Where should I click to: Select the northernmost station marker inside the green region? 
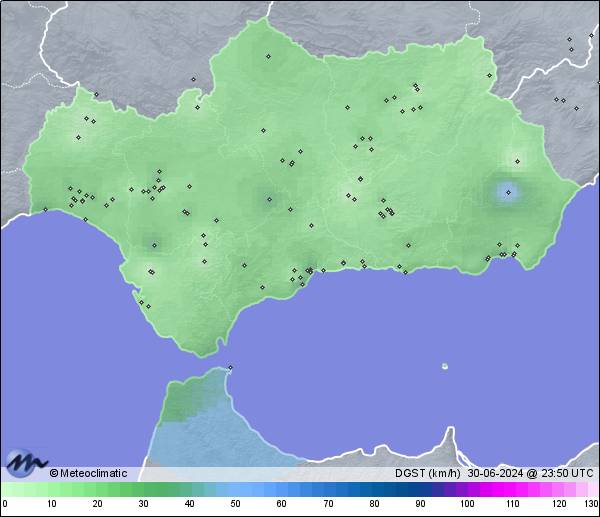pos(269,57)
